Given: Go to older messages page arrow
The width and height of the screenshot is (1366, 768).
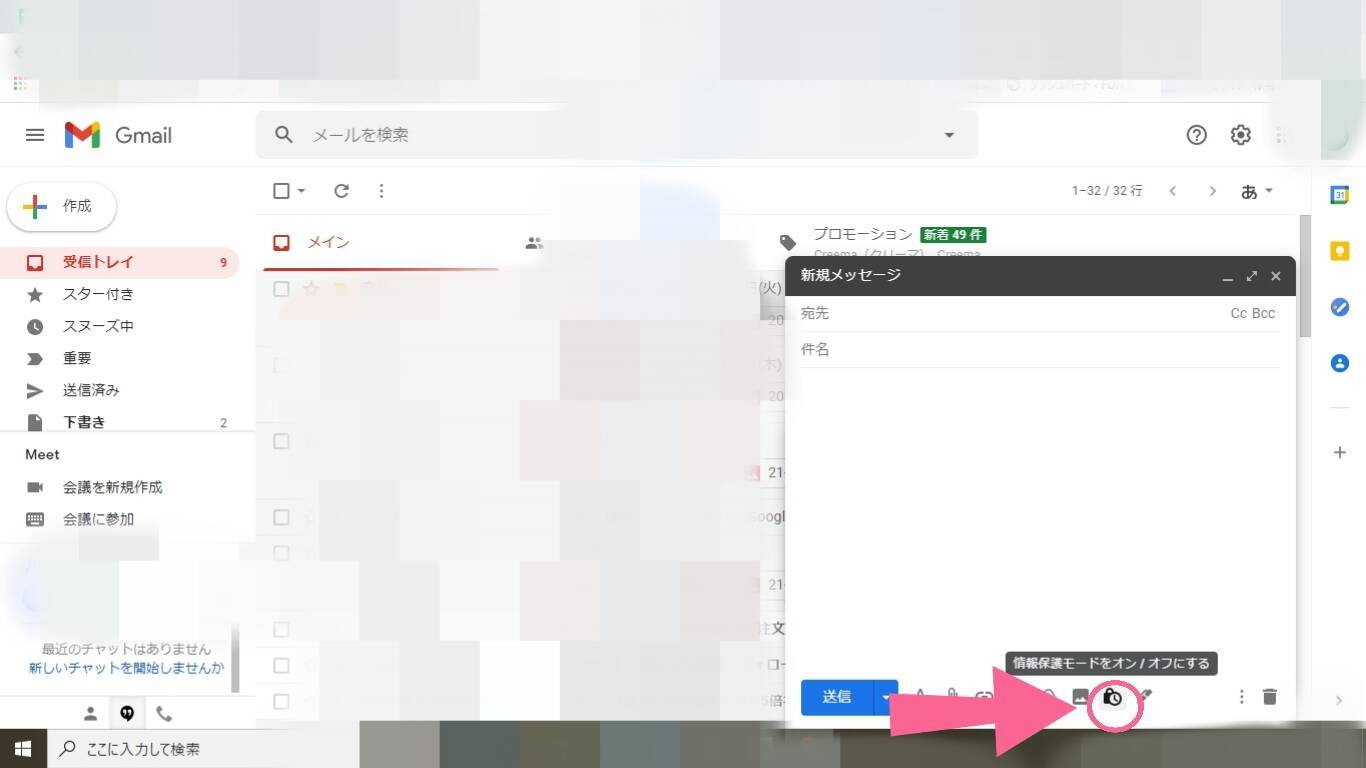Looking at the screenshot, I should pyautogui.click(x=1212, y=191).
